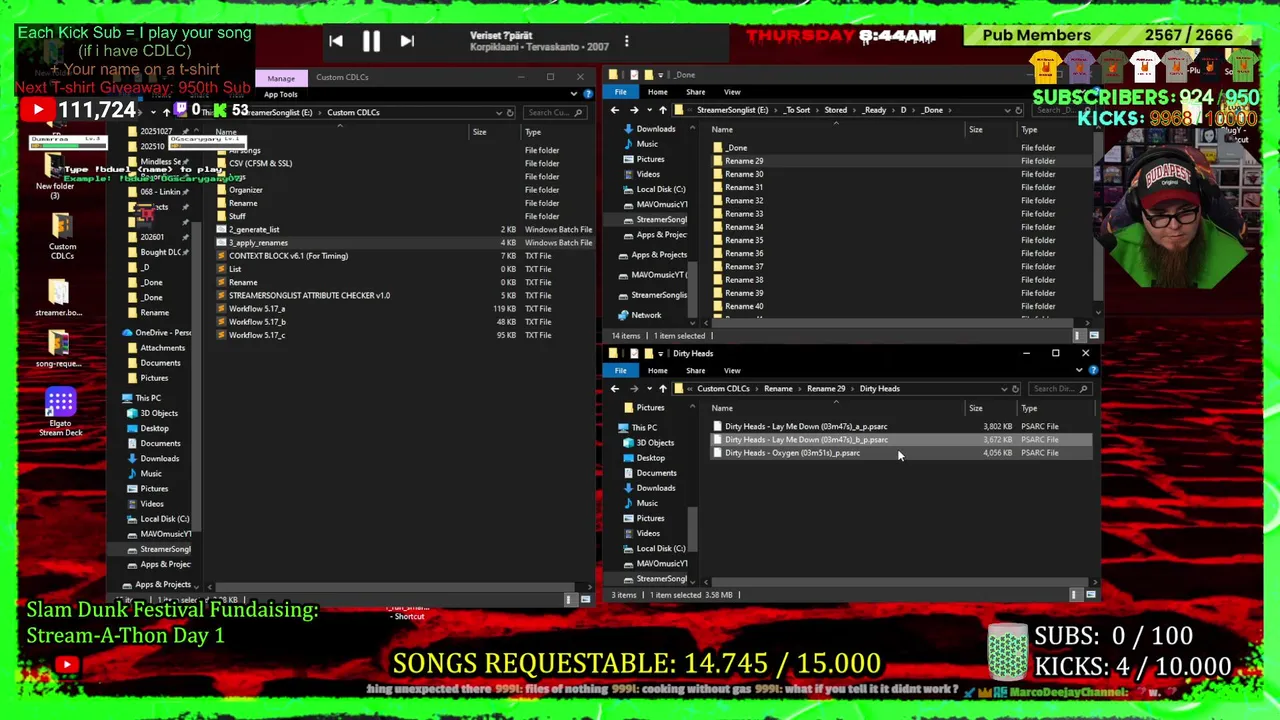
Task: Skip to next track in media player
Action: coord(407,41)
